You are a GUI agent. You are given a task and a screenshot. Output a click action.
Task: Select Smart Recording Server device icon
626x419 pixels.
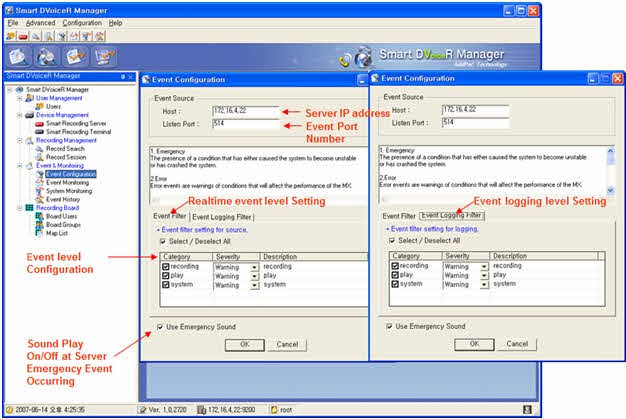[39, 123]
